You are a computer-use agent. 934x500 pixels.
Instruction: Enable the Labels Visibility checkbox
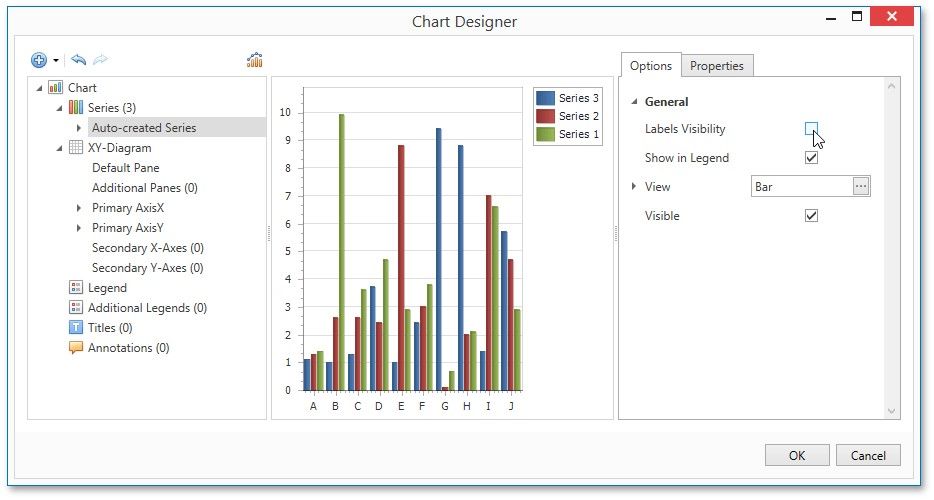point(811,129)
